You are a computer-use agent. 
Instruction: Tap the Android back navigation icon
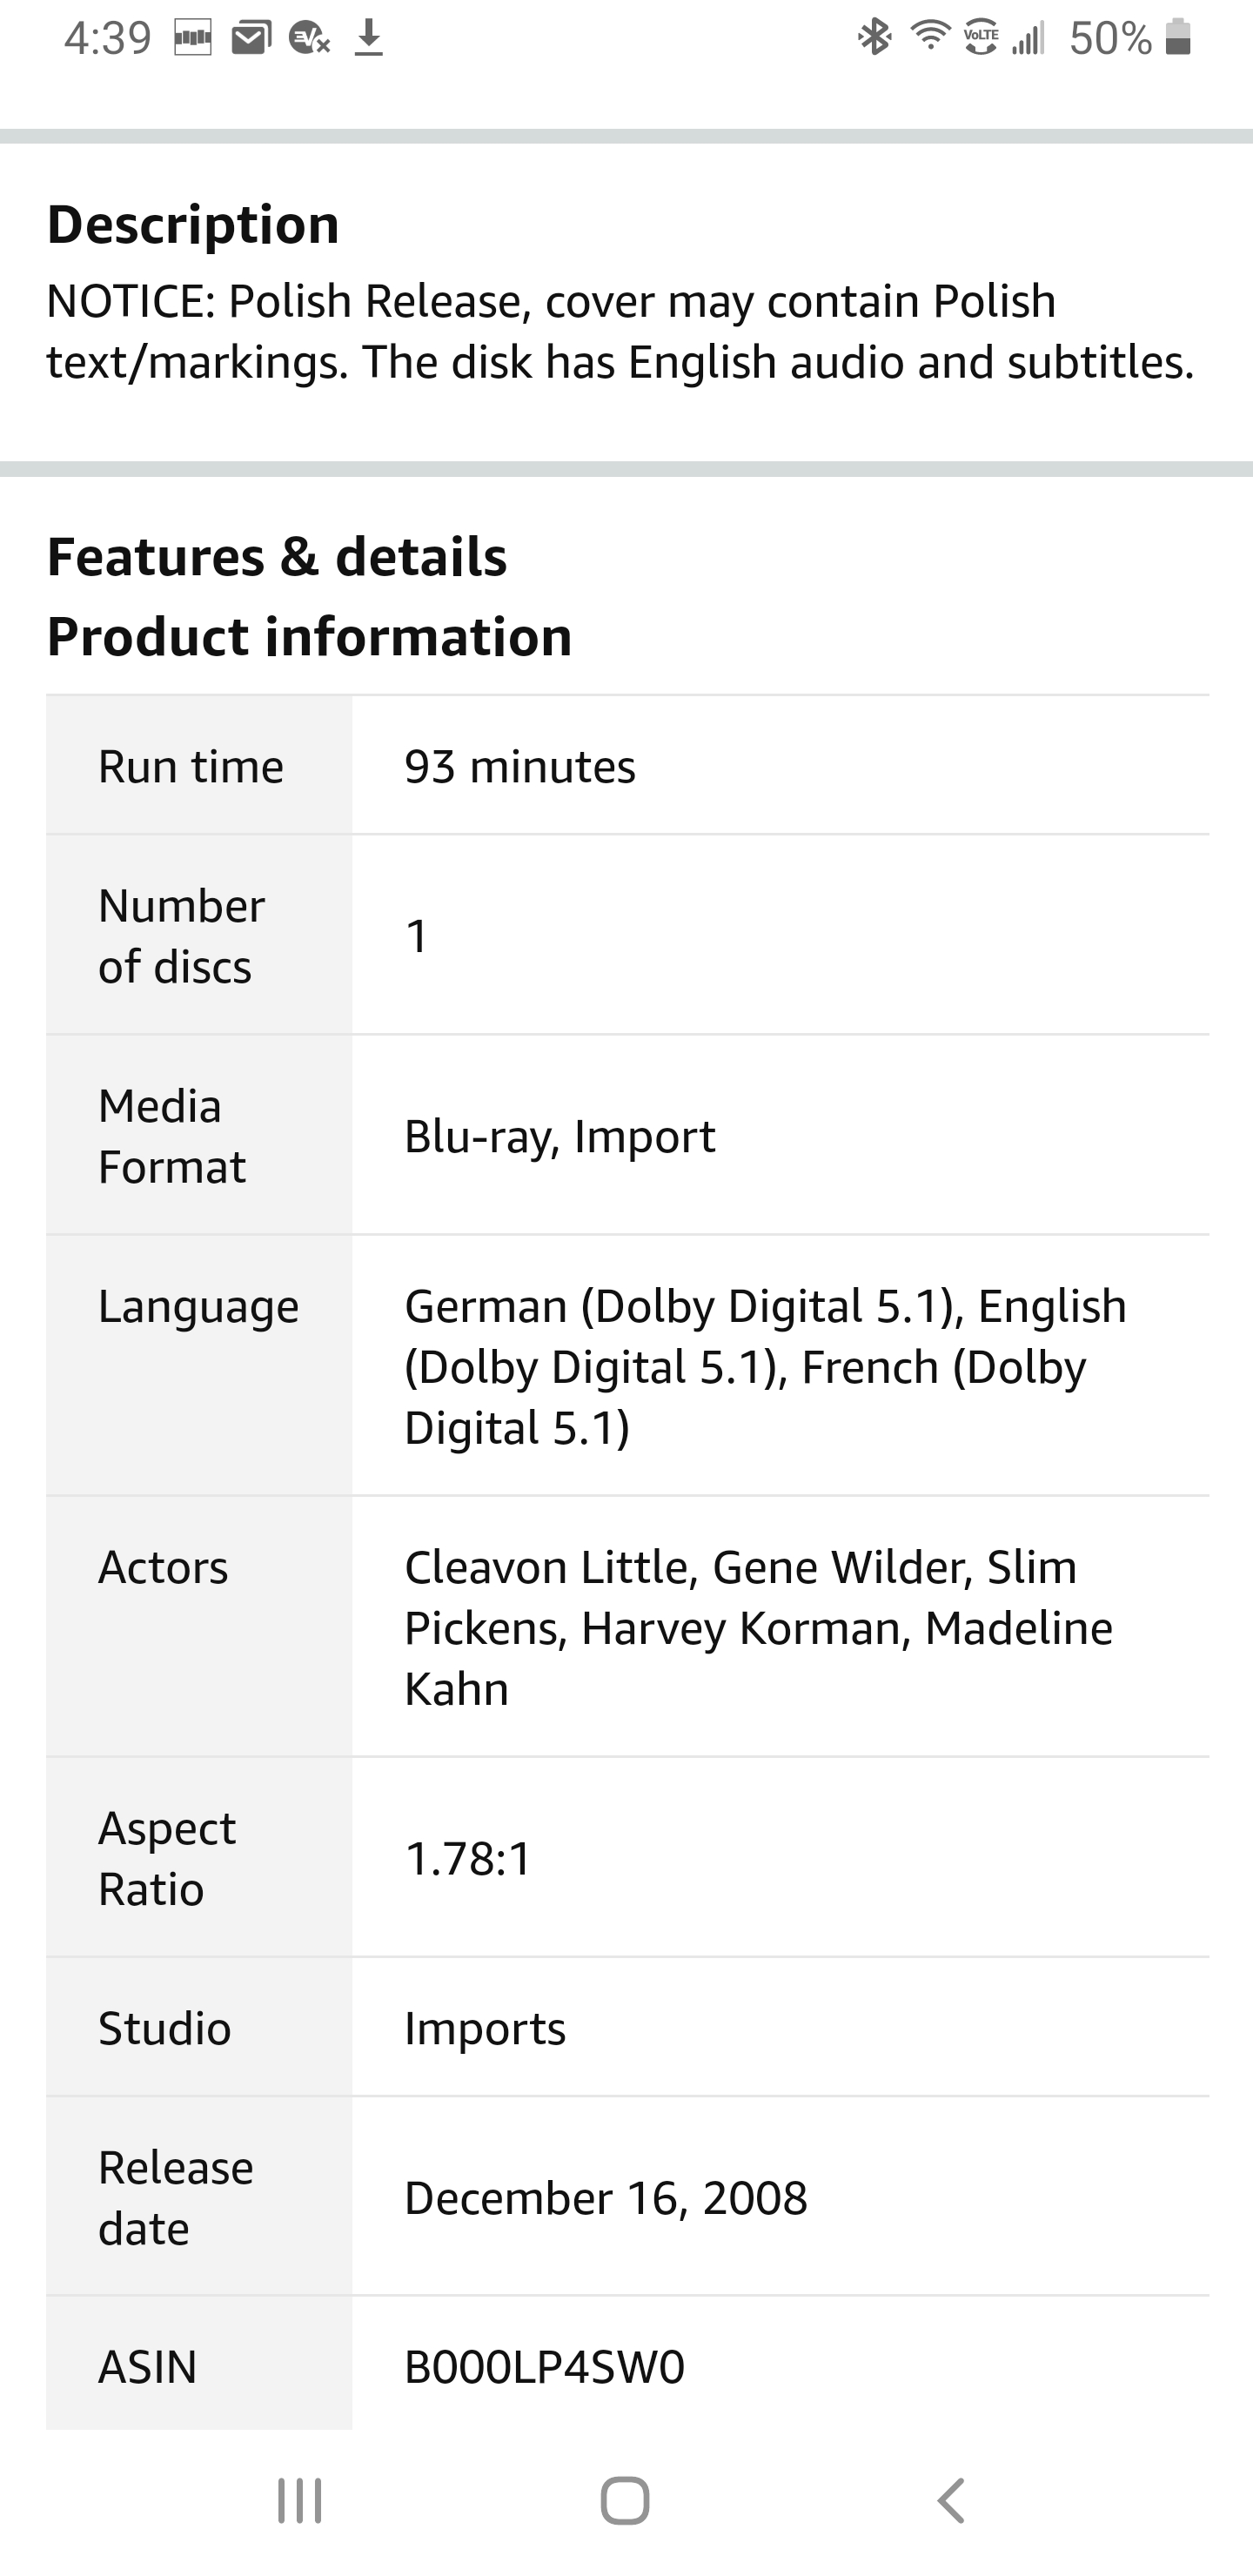pyautogui.click(x=951, y=2501)
